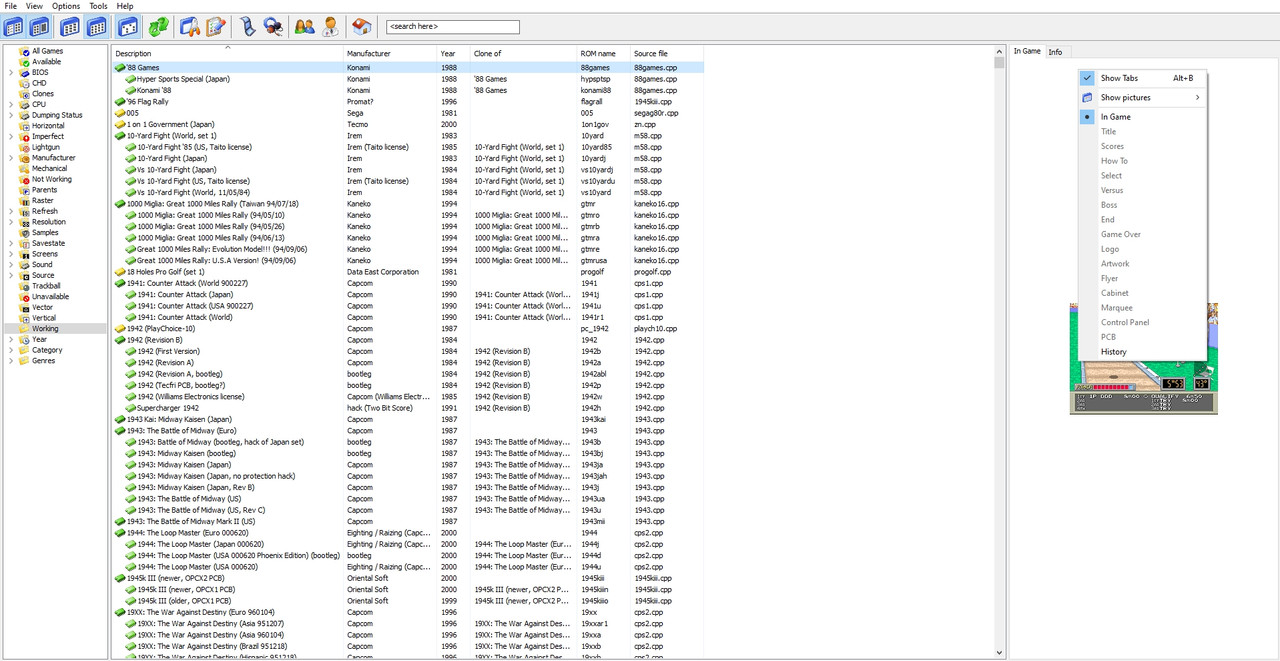Select the Genres folder in the tree
Image resolution: width=1280 pixels, height=661 pixels.
click(43, 361)
